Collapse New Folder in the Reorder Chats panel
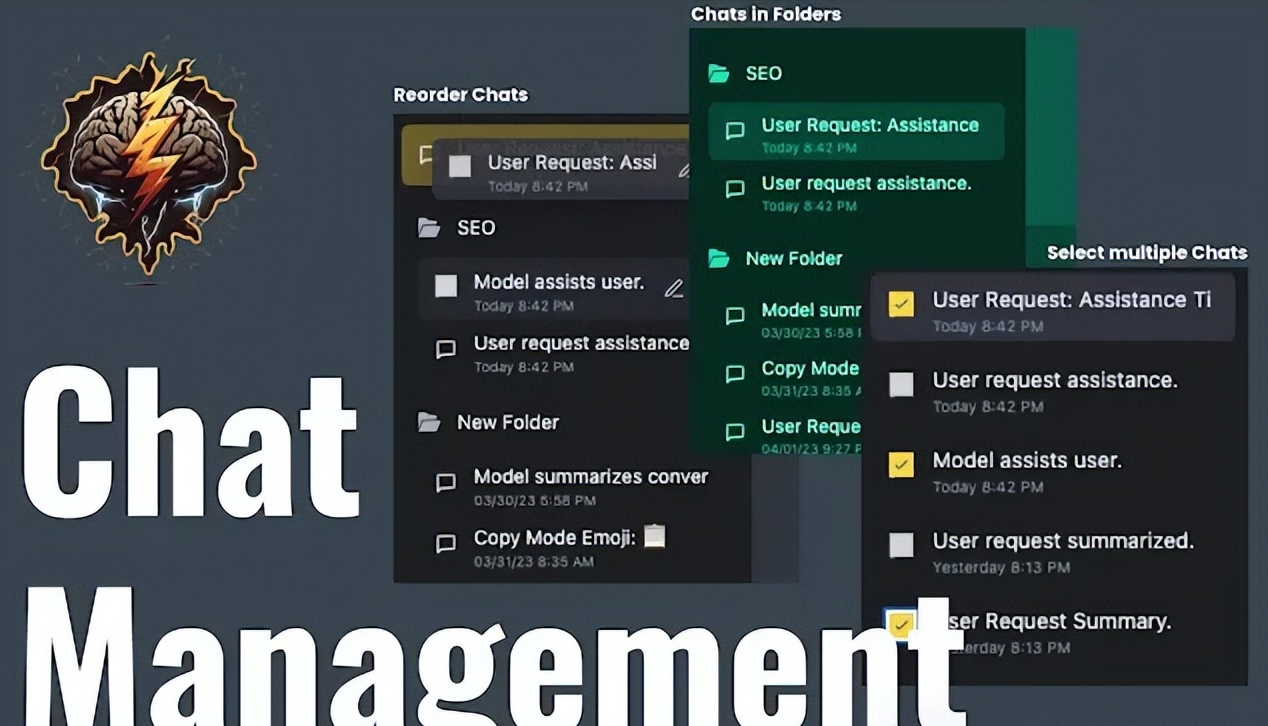 pos(507,422)
